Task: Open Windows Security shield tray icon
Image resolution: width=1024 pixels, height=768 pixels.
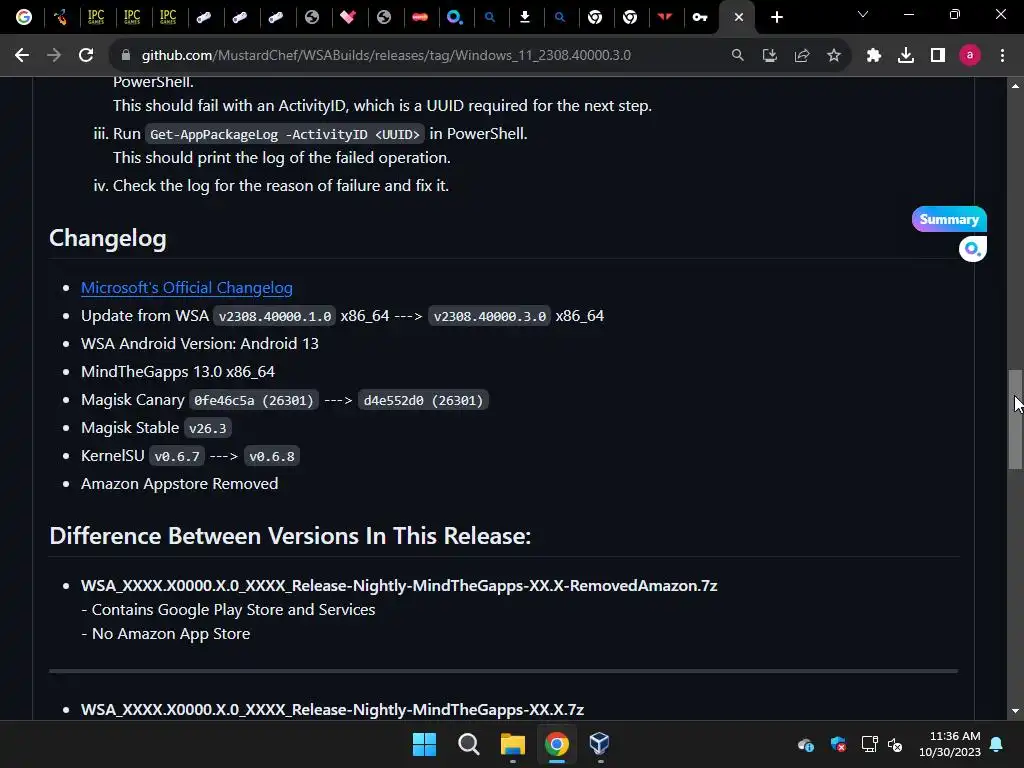Action: tap(838, 744)
